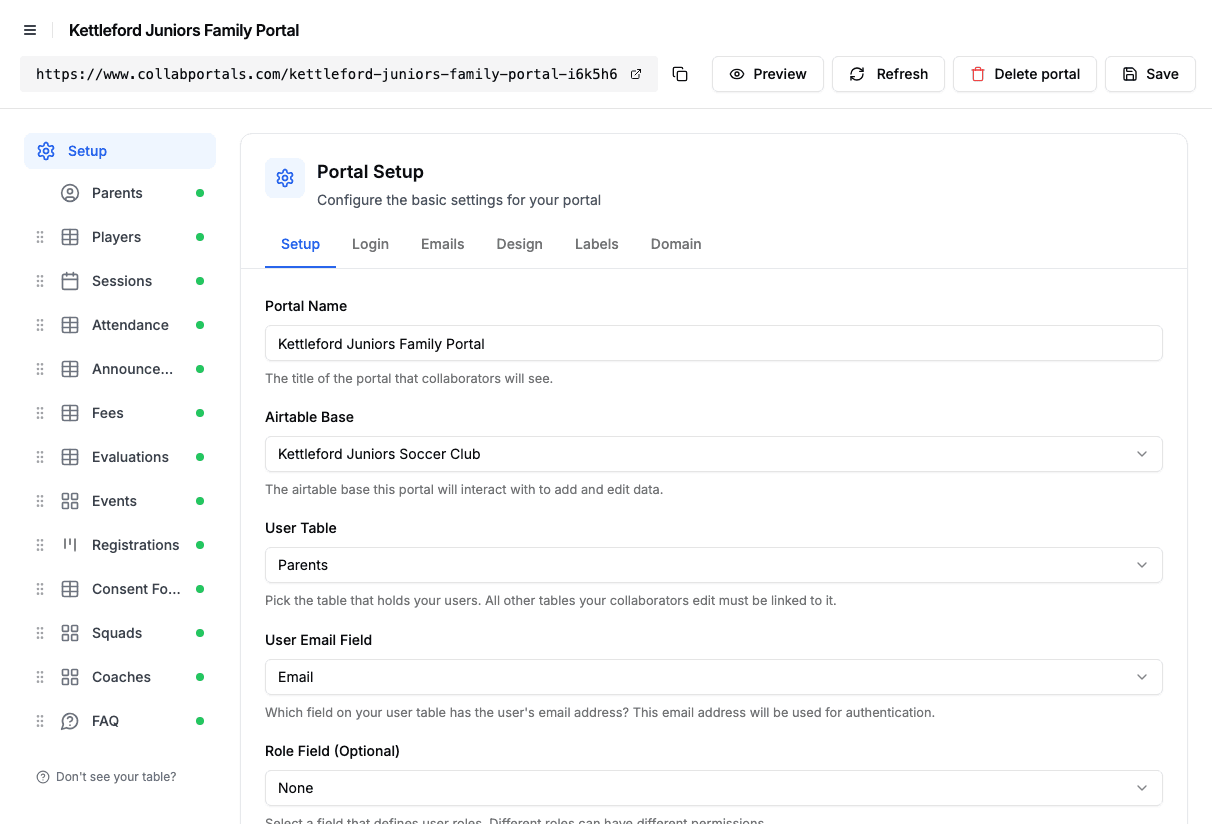1212x824 pixels.
Task: Click the Portal Name input field
Action: click(x=714, y=343)
